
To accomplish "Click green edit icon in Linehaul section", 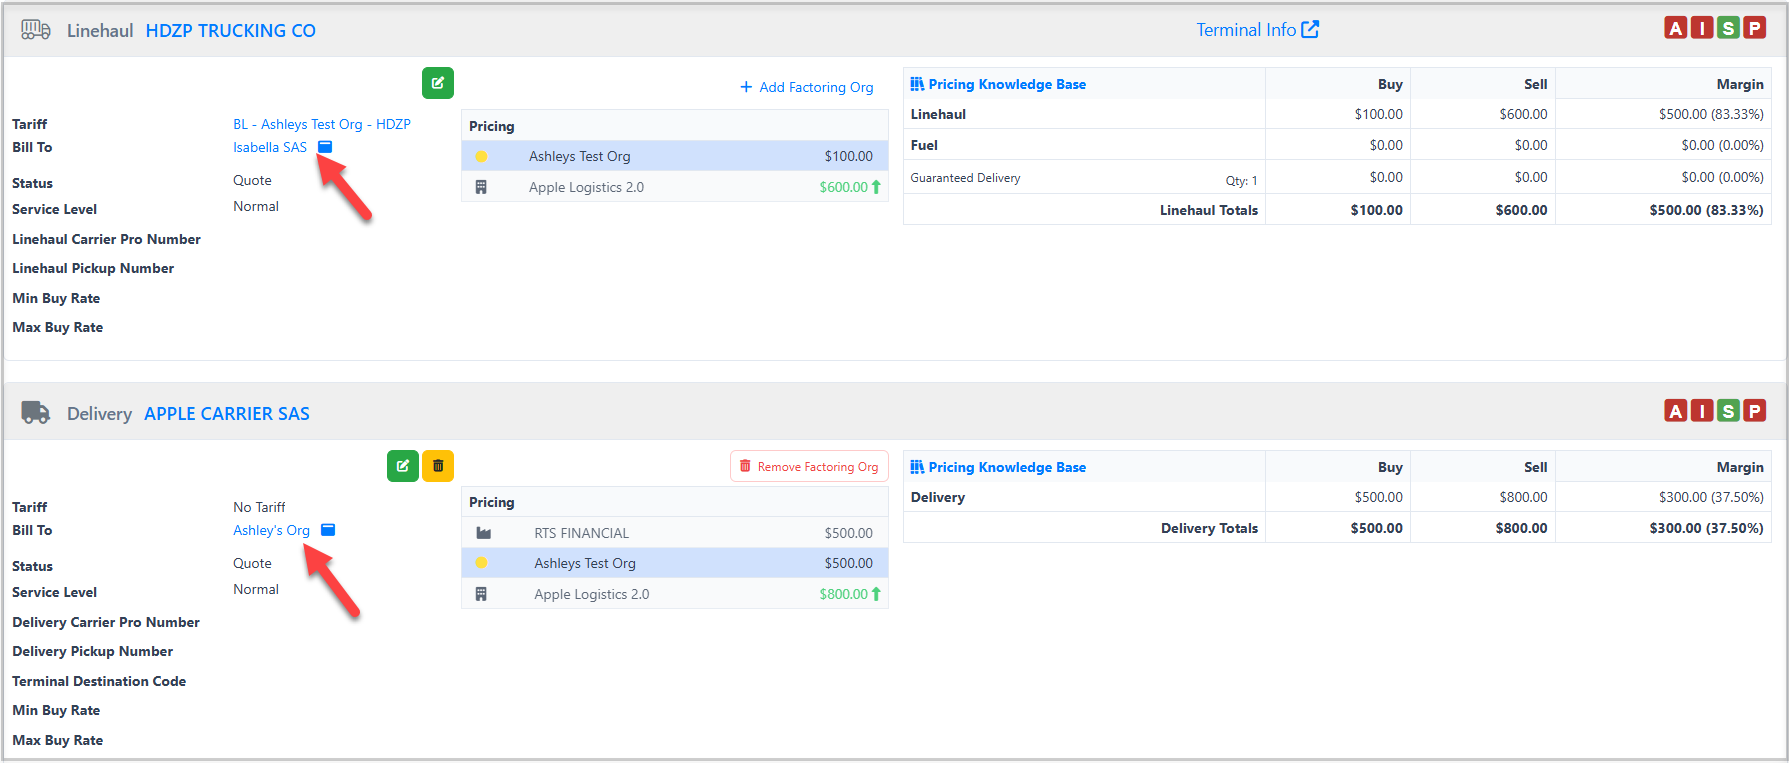I will (x=438, y=83).
